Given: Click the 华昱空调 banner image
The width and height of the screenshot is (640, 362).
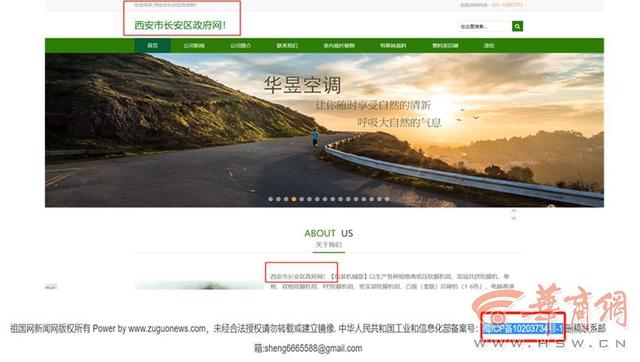Looking at the screenshot, I should coord(324,130).
